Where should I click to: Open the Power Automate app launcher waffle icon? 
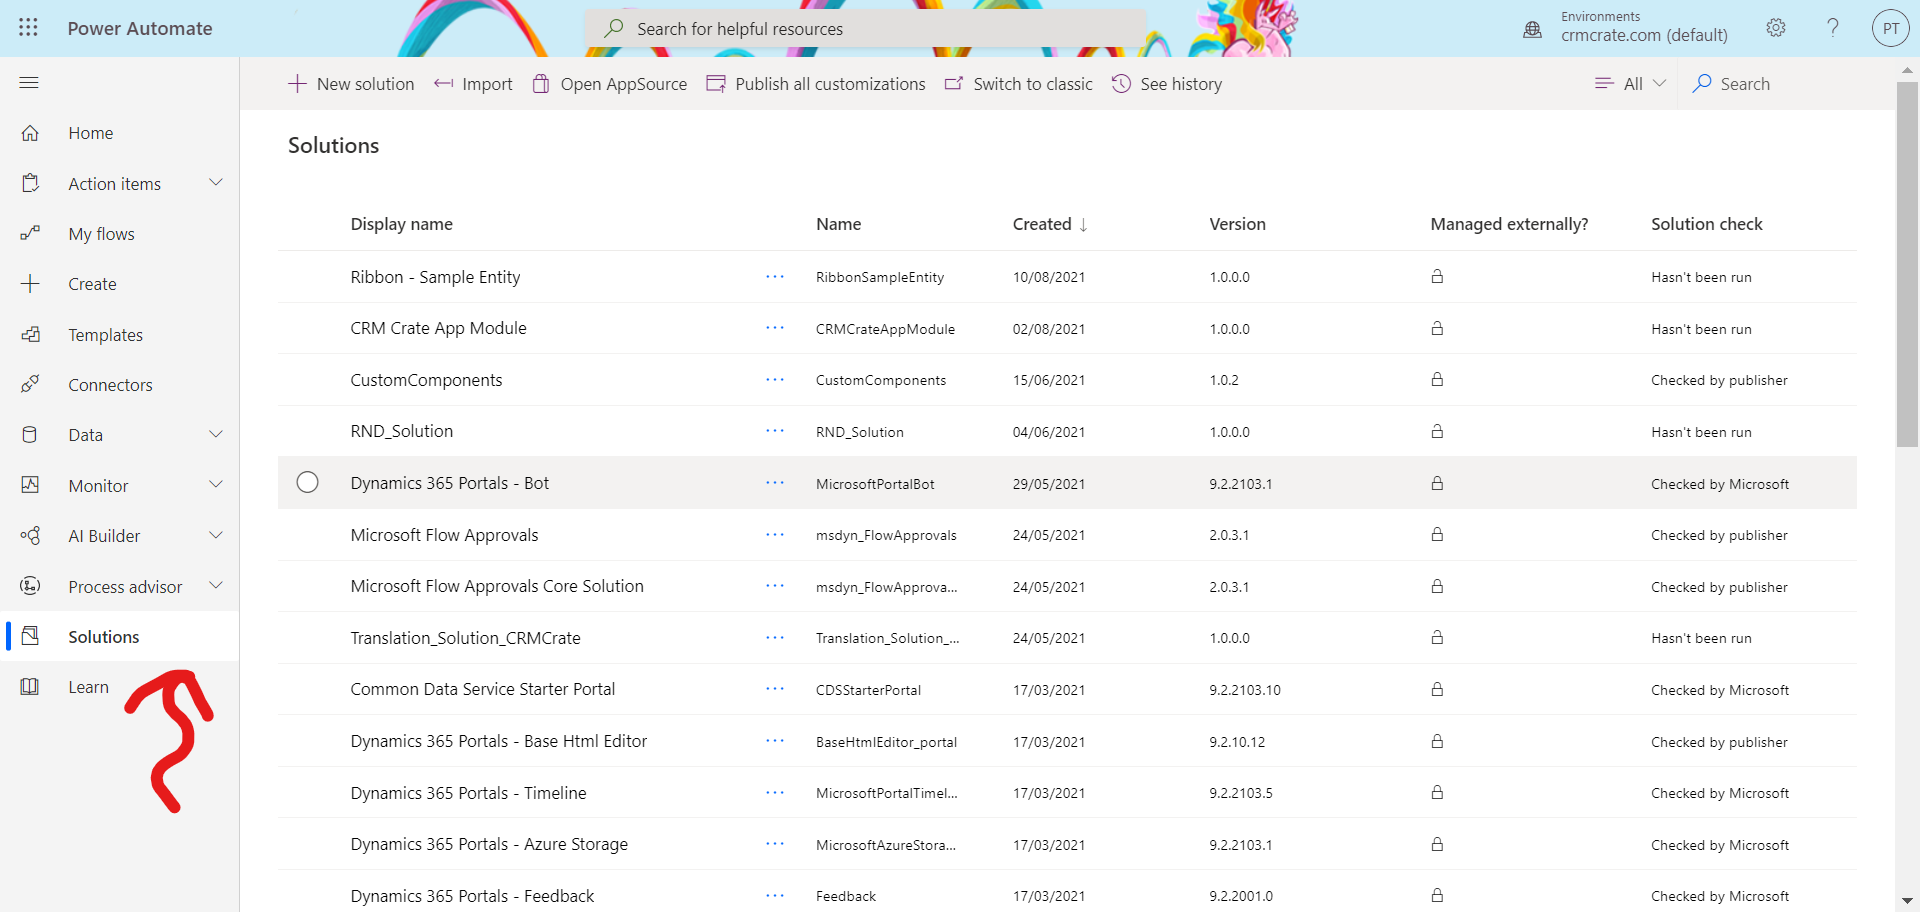pos(28,28)
